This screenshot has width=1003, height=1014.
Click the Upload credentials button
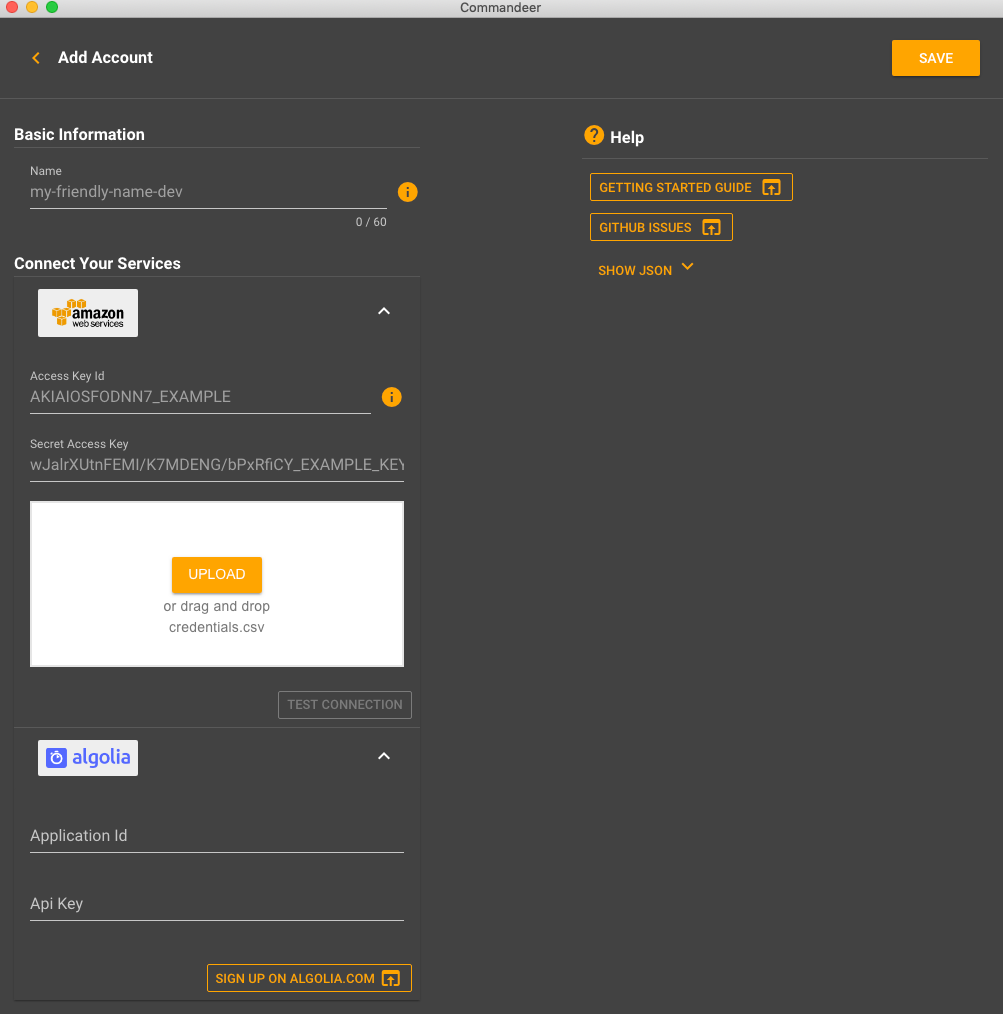point(217,574)
